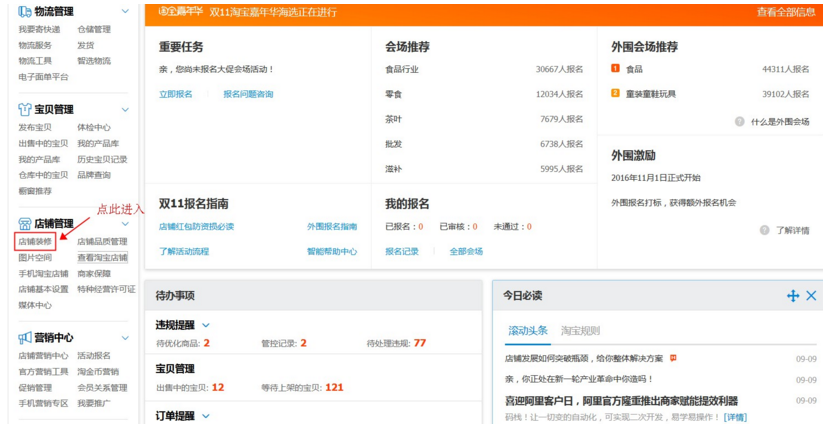Open headline 店铺发展如何突破瓶颈
Viewport: 823px width, 428px height.
(x=584, y=358)
